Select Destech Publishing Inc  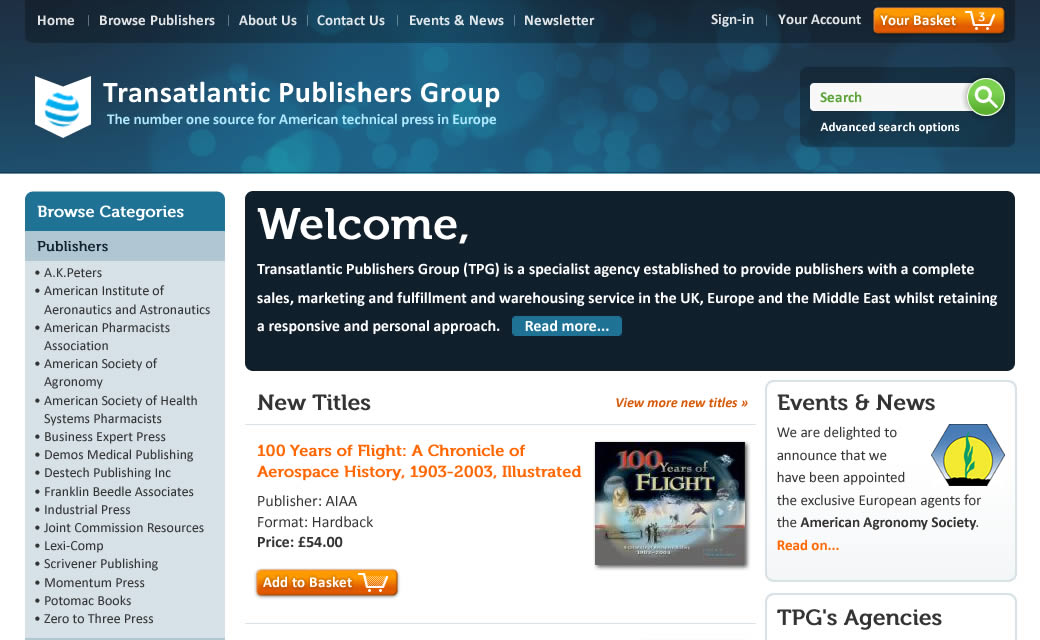point(107,472)
